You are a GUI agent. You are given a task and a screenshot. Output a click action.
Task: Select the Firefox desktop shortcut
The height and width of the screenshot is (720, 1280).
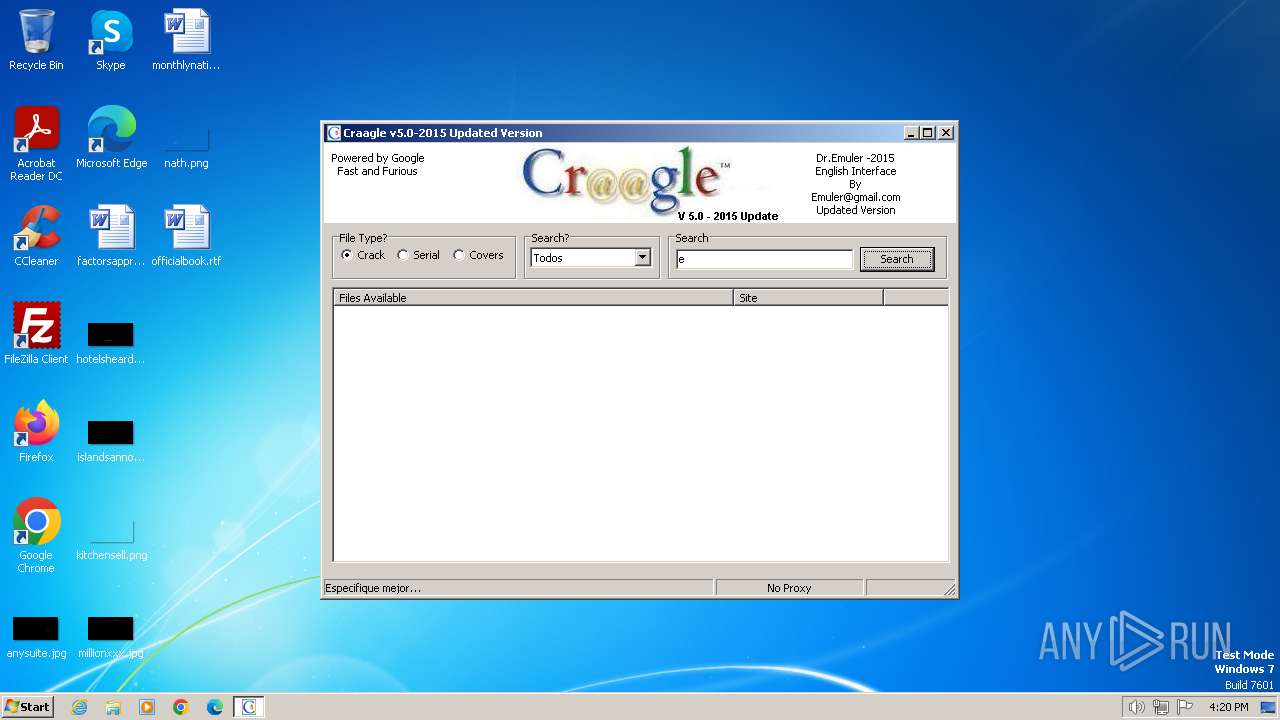coord(36,432)
